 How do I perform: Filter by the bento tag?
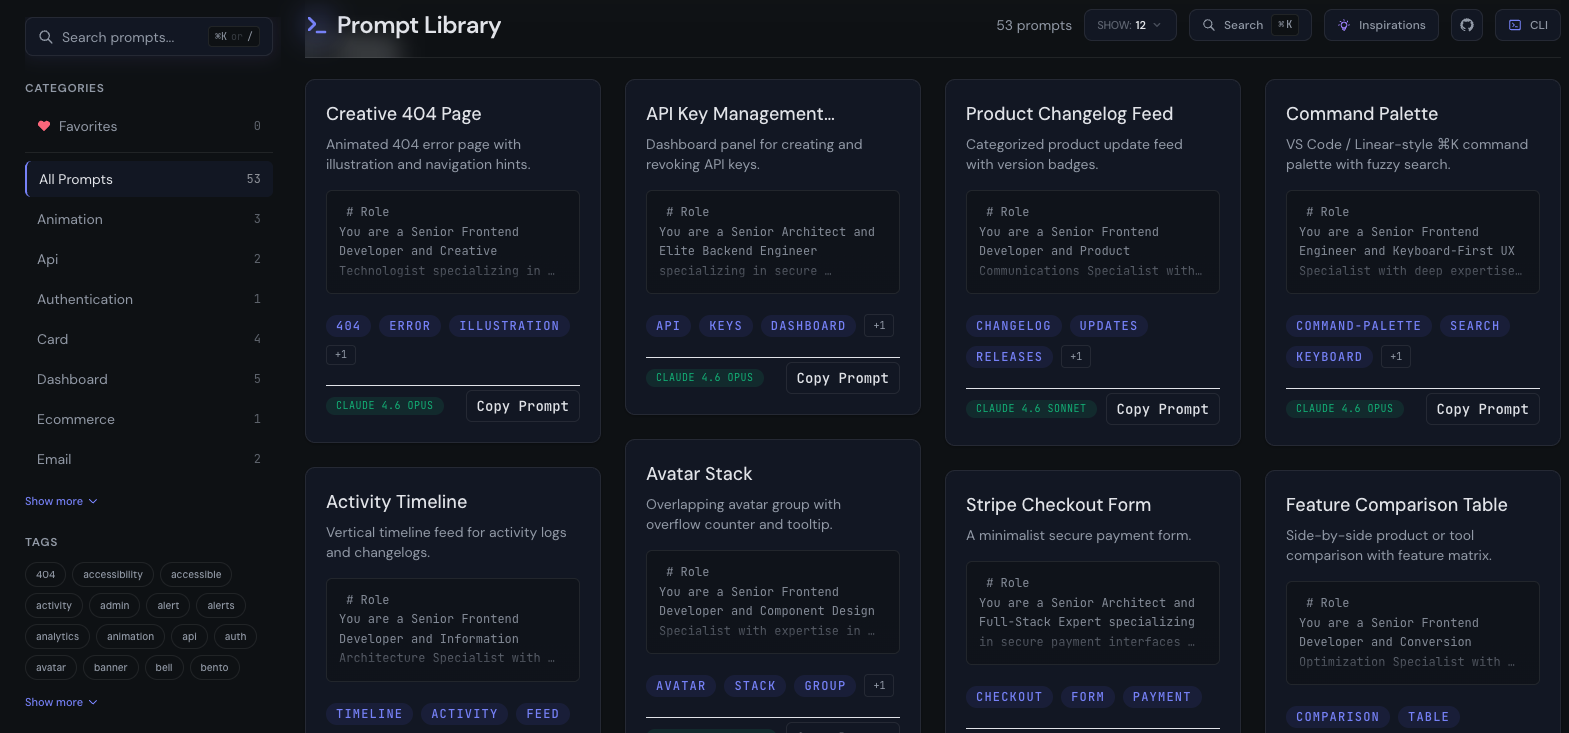click(214, 668)
